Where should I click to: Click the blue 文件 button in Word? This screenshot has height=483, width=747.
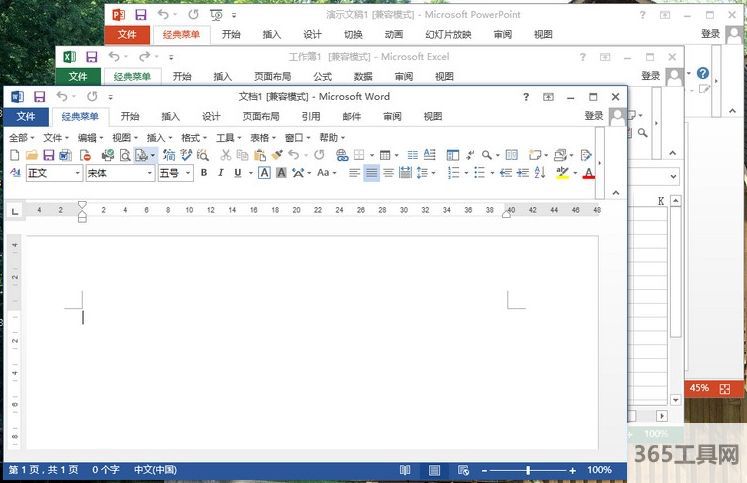[26, 117]
